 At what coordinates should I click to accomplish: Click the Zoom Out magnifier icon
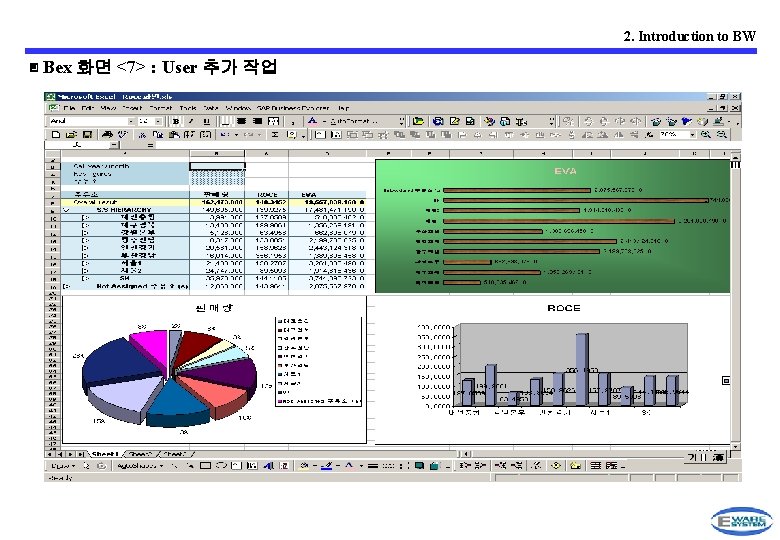tap(722, 134)
